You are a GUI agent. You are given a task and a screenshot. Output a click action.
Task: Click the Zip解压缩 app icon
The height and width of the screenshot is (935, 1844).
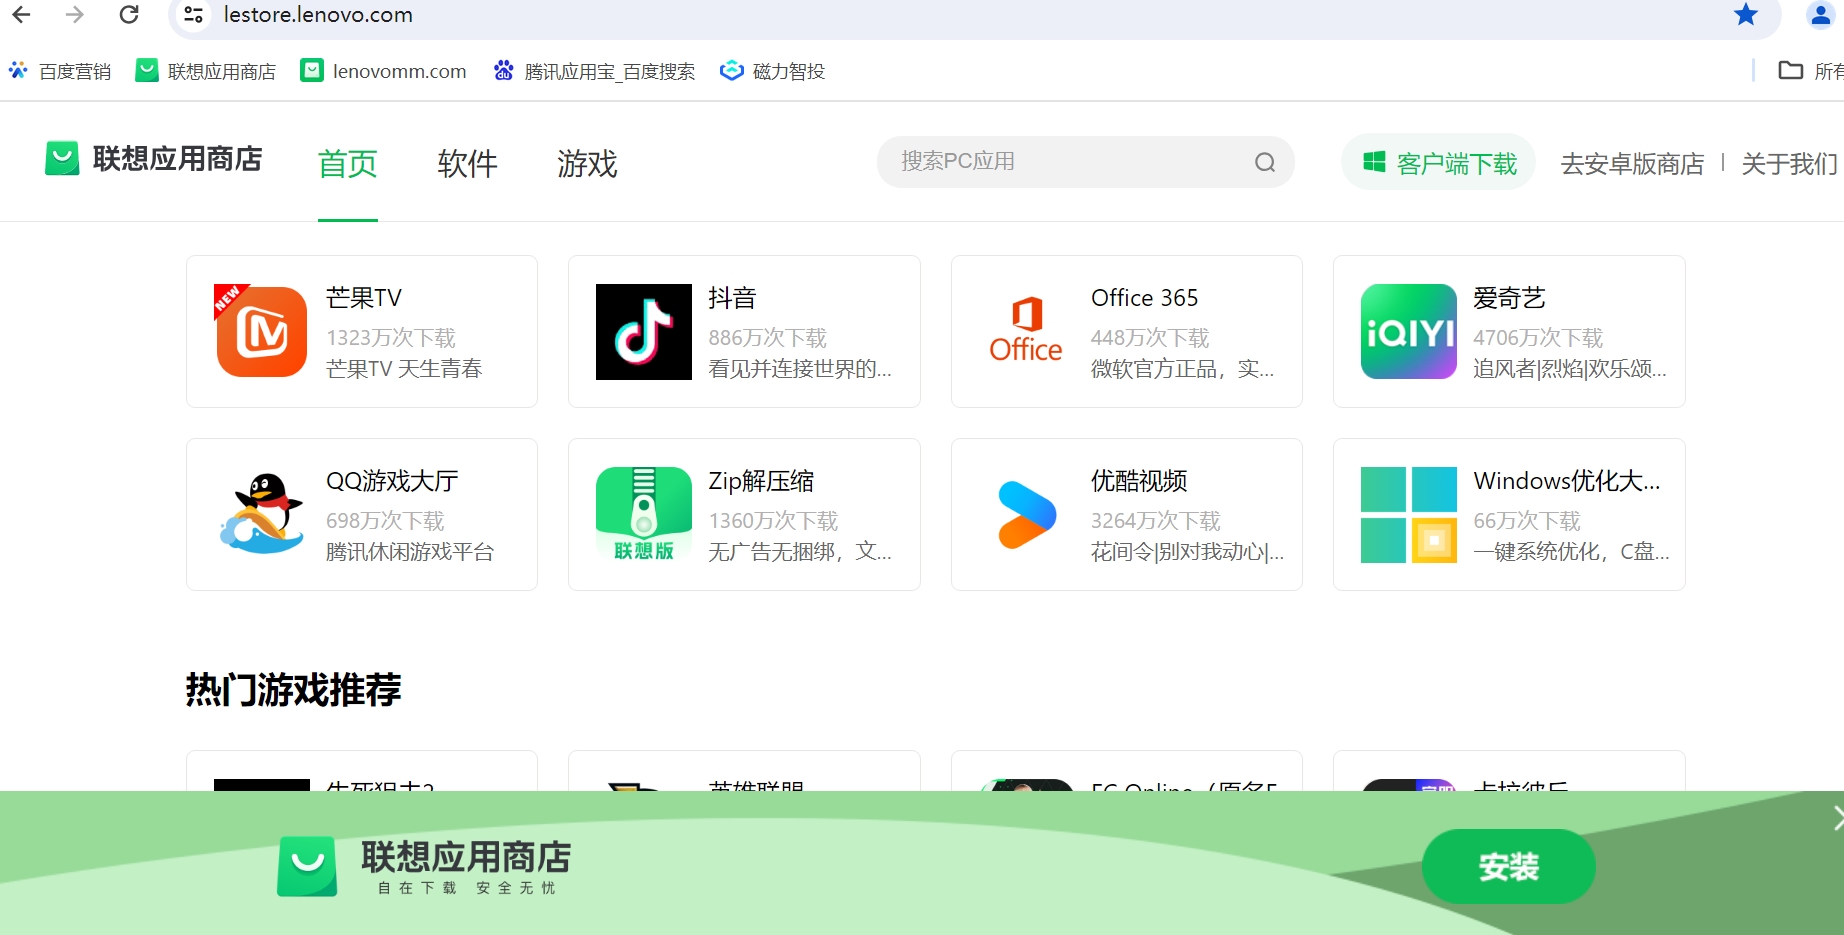[644, 514]
